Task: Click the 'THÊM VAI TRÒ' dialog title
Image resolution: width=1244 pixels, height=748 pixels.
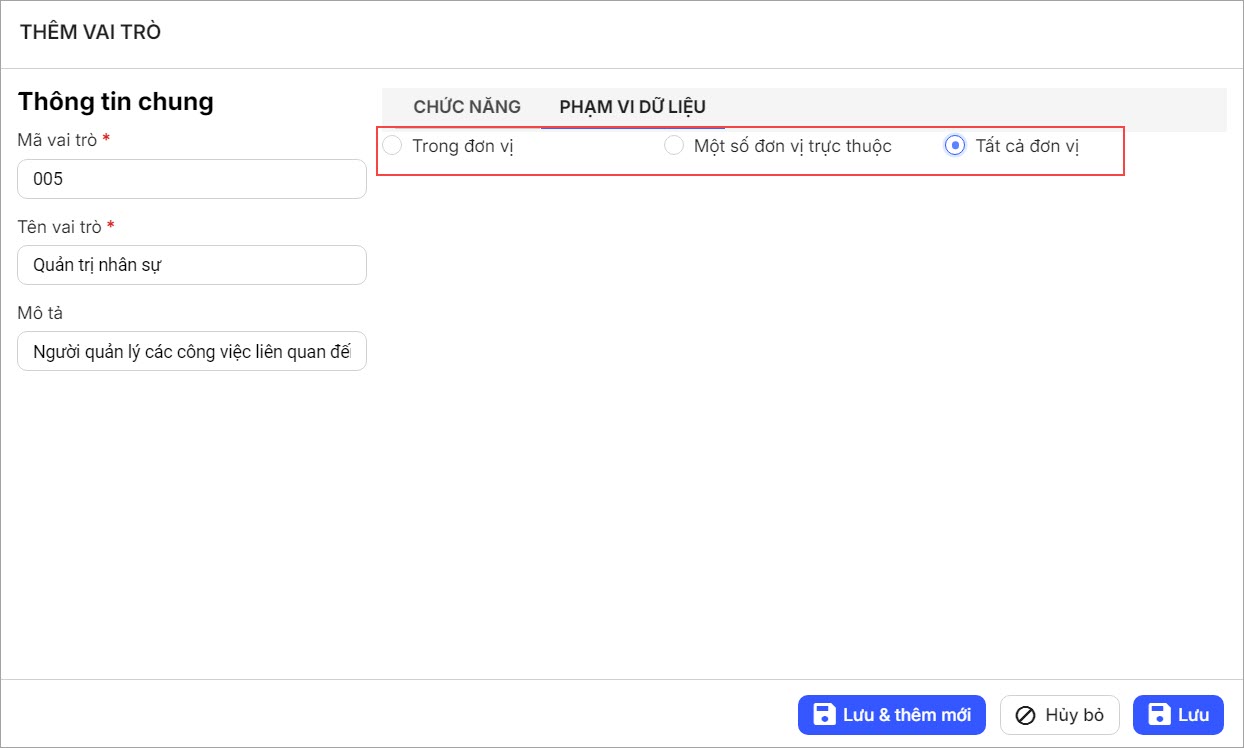Action: pos(90,32)
